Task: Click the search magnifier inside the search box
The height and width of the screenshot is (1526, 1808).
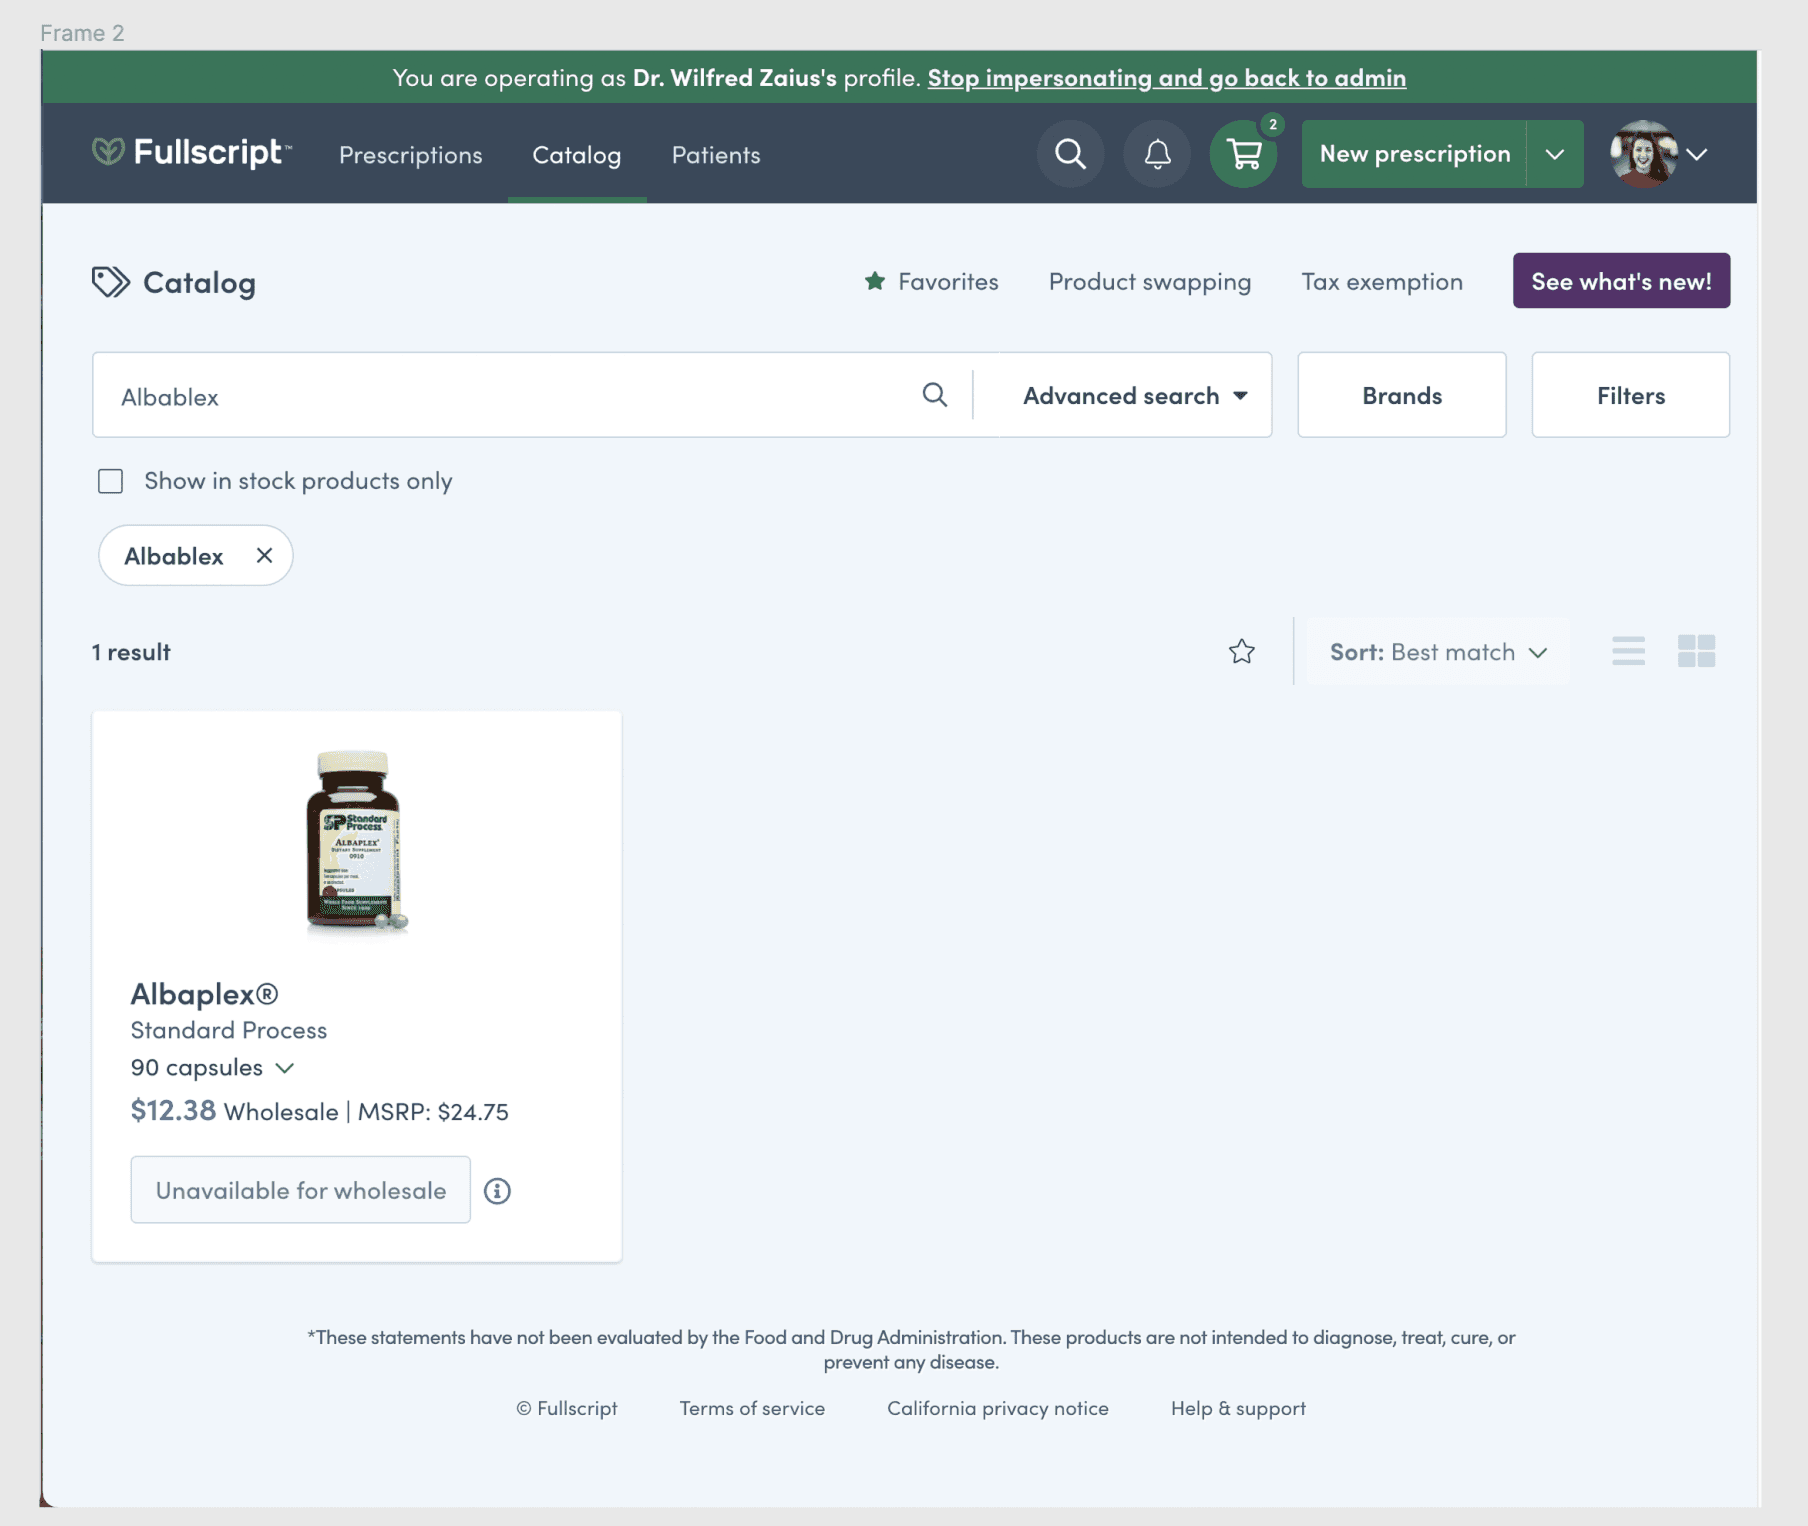Action: click(935, 395)
